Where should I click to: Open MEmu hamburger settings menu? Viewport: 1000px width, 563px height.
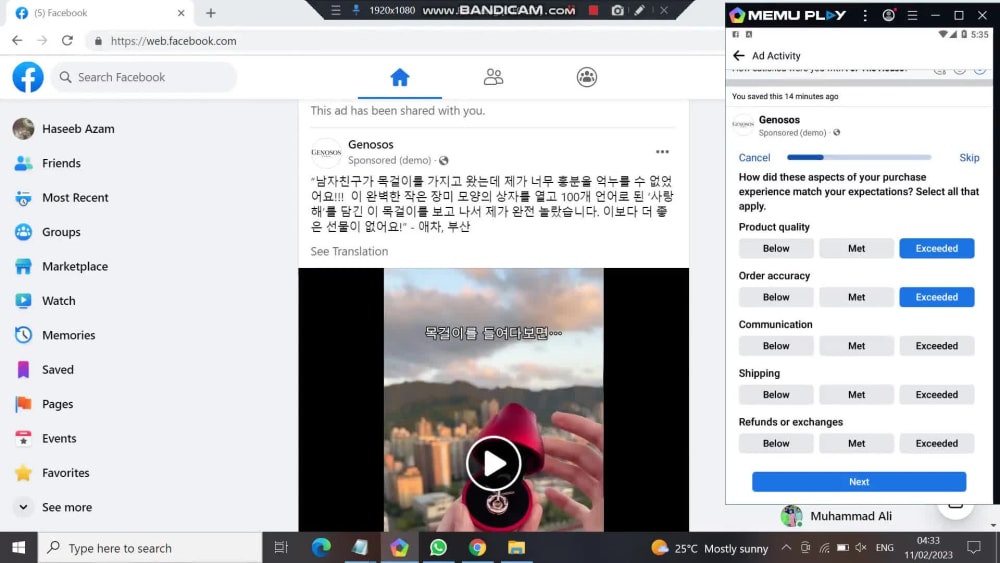(x=913, y=15)
